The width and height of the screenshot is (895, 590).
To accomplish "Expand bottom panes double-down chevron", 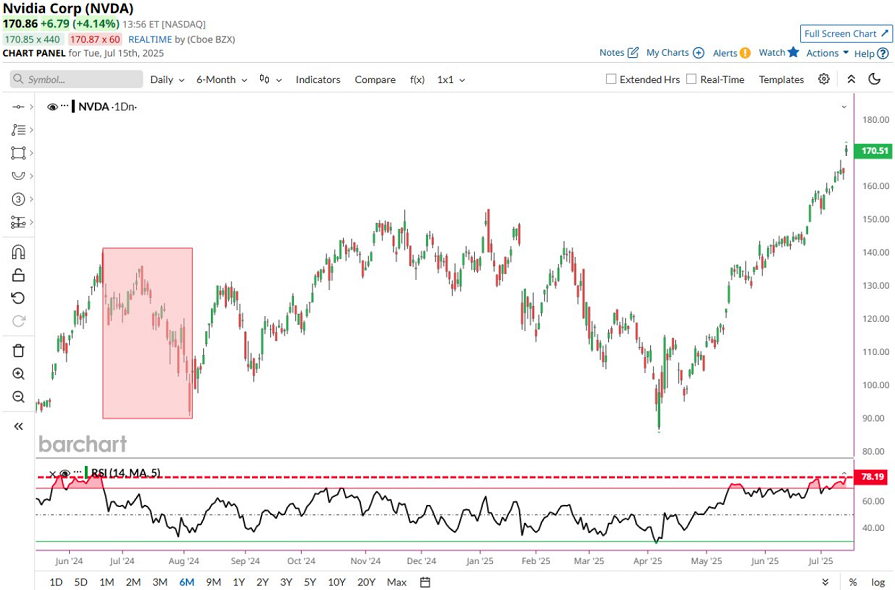I will tap(825, 582).
